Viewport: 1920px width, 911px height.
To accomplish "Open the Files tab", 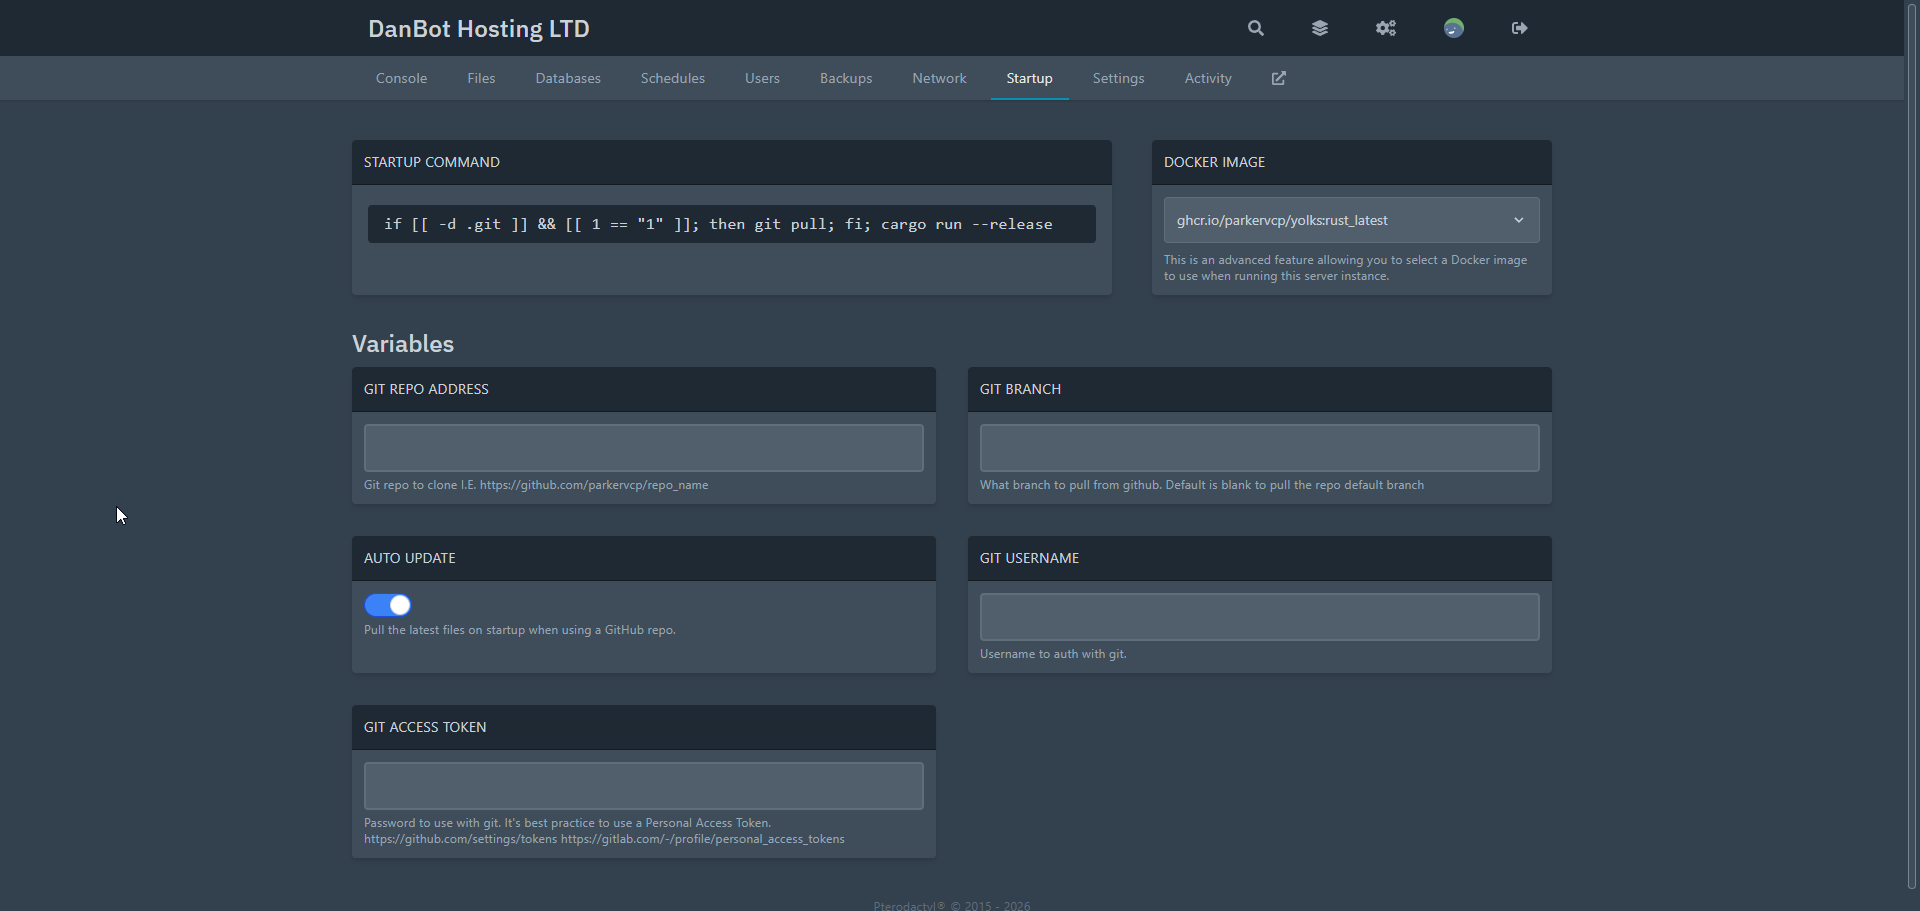I will [481, 78].
